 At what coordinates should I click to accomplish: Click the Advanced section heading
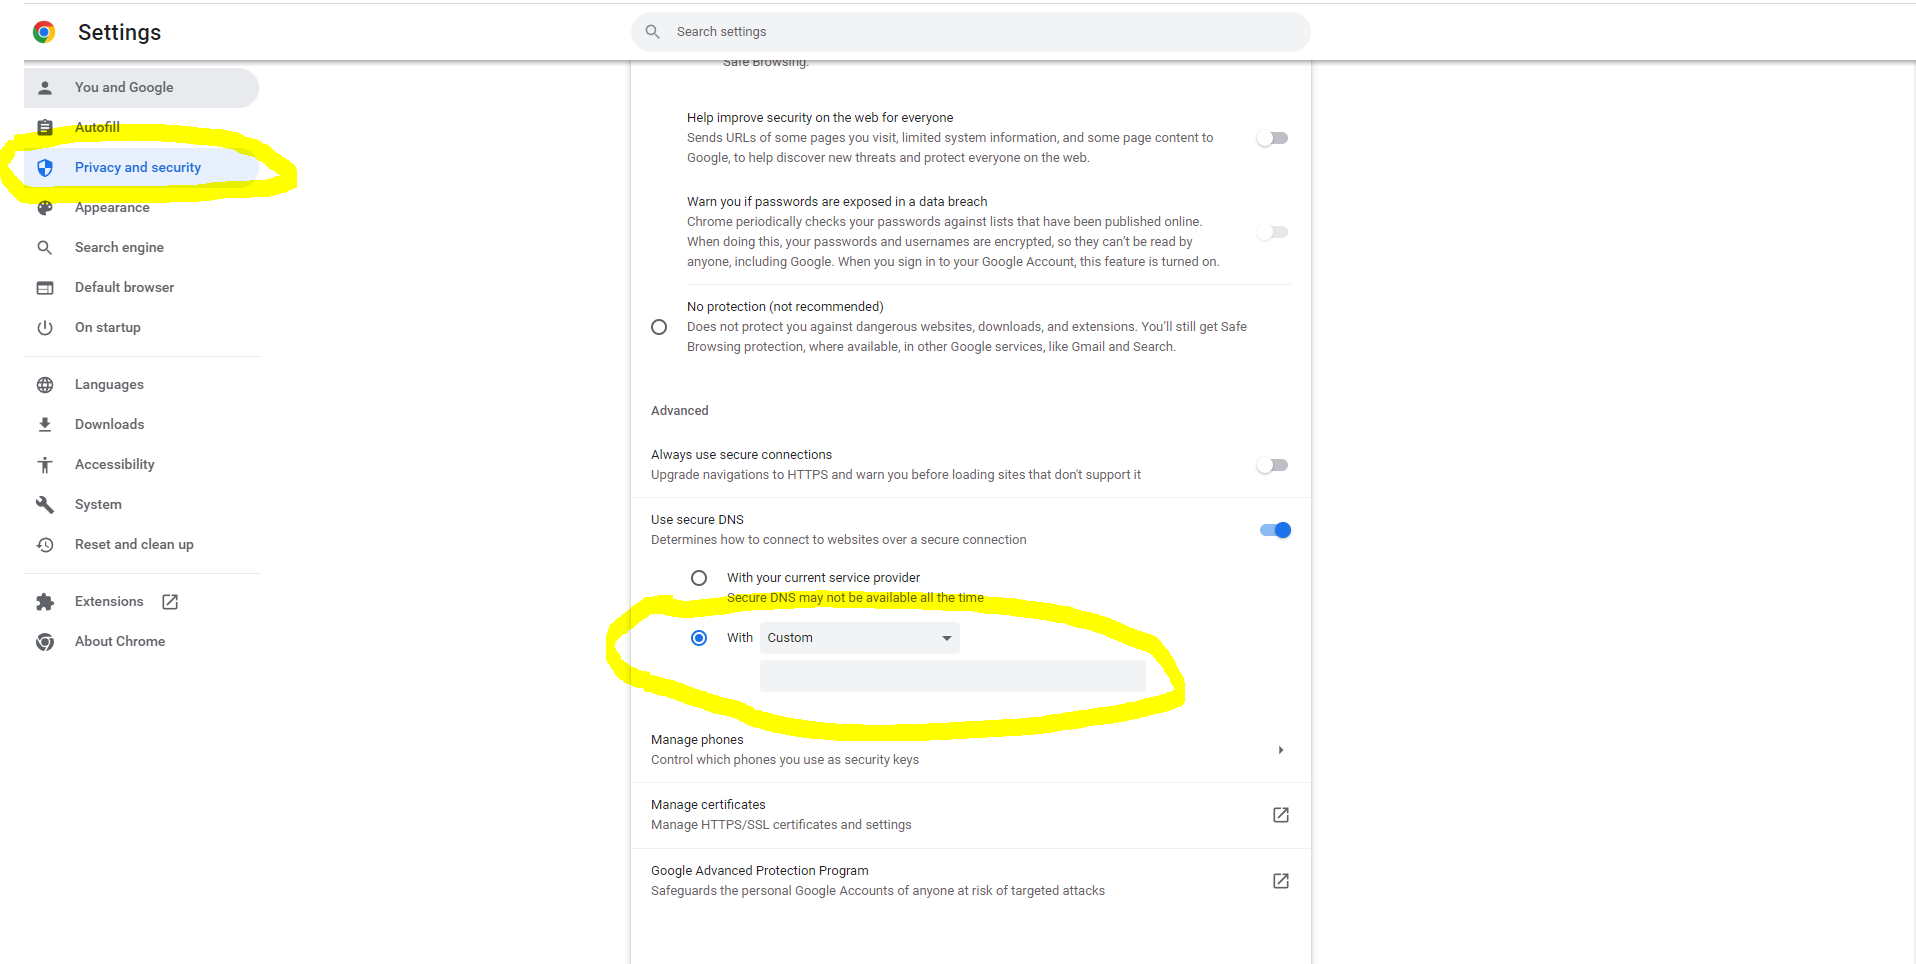pos(680,411)
